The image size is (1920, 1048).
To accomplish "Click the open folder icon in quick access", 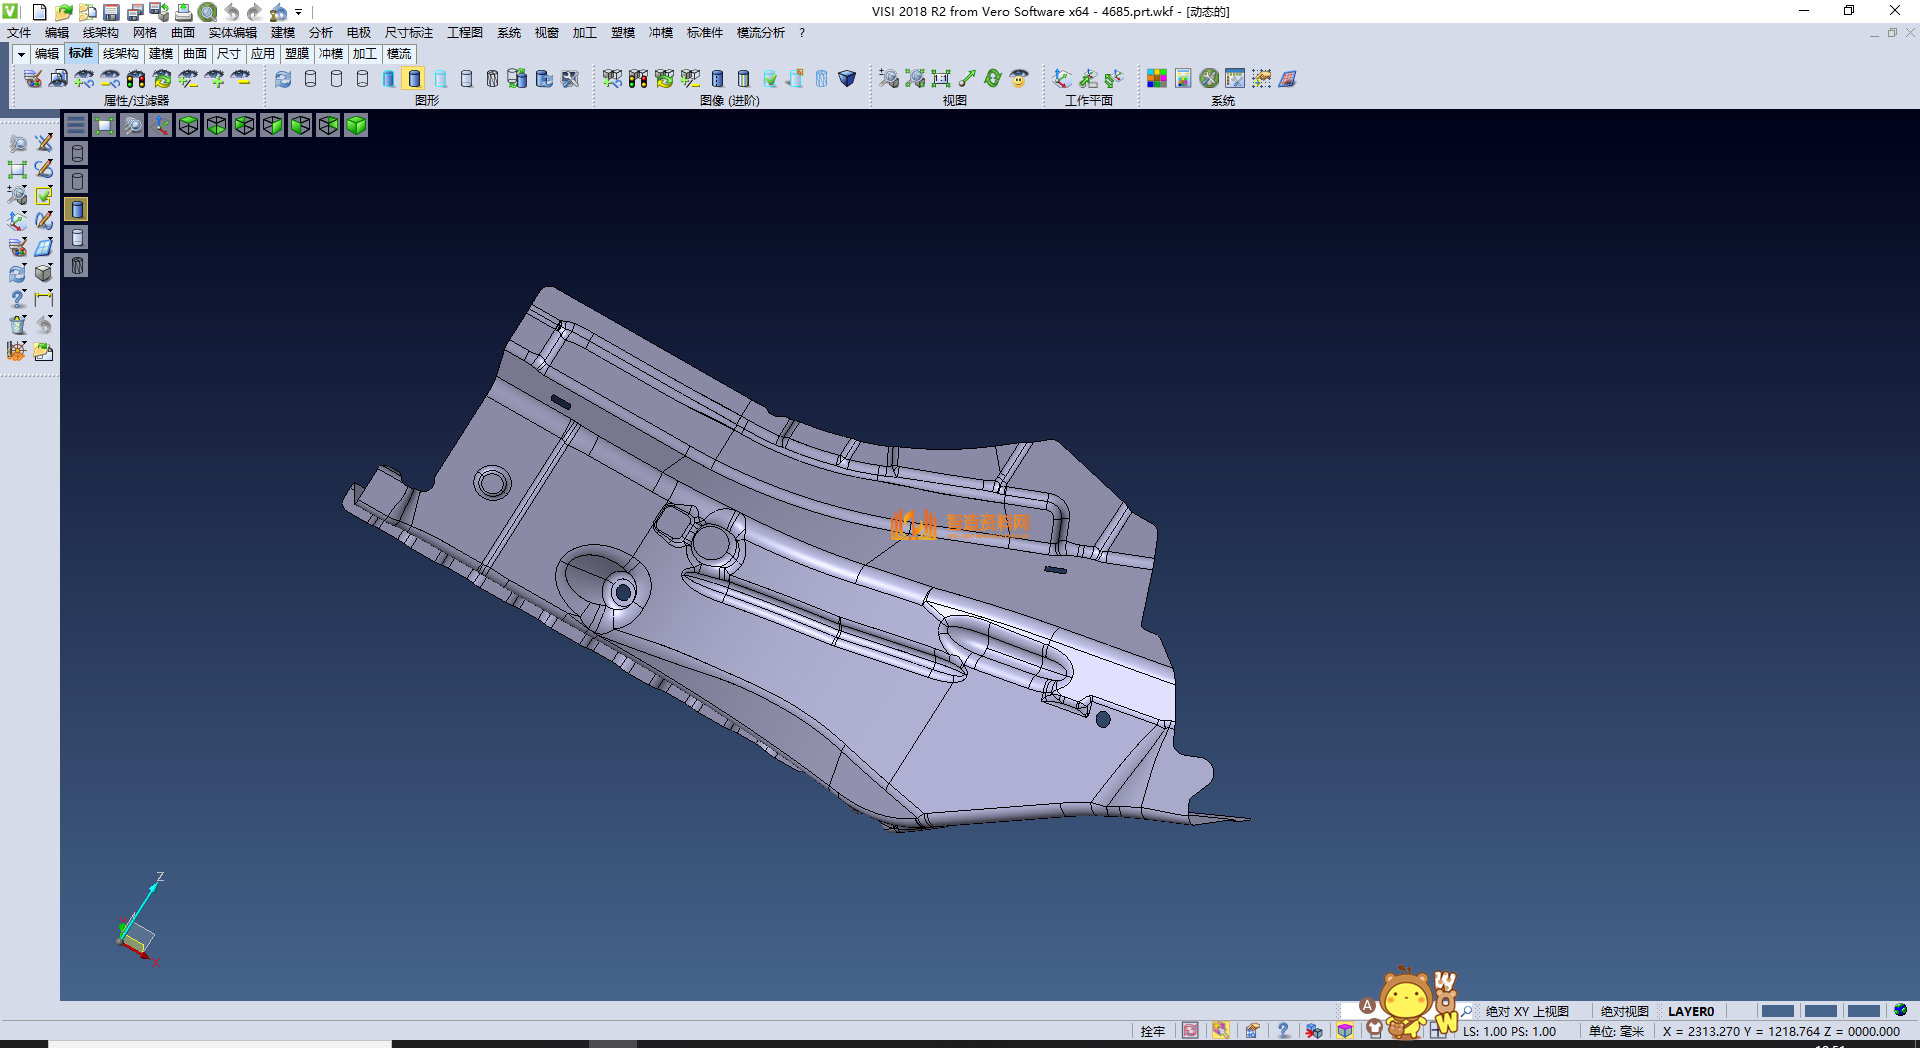I will click(x=64, y=12).
